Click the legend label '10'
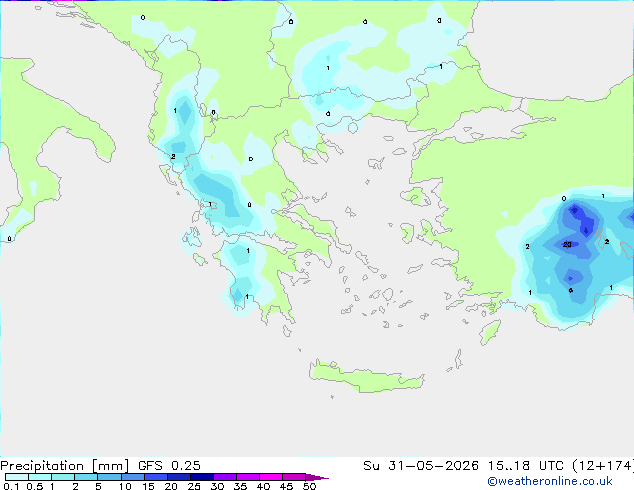The height and width of the screenshot is (490, 634). (x=125, y=486)
